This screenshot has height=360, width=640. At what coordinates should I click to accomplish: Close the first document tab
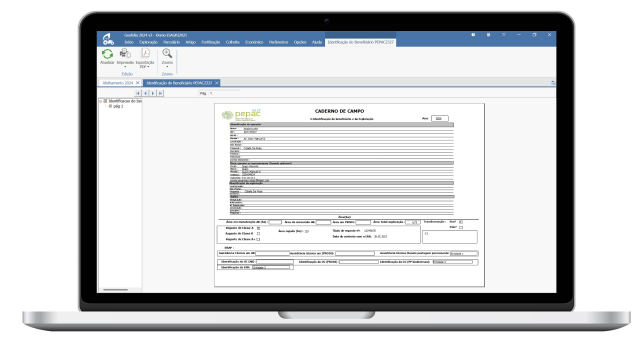138,83
